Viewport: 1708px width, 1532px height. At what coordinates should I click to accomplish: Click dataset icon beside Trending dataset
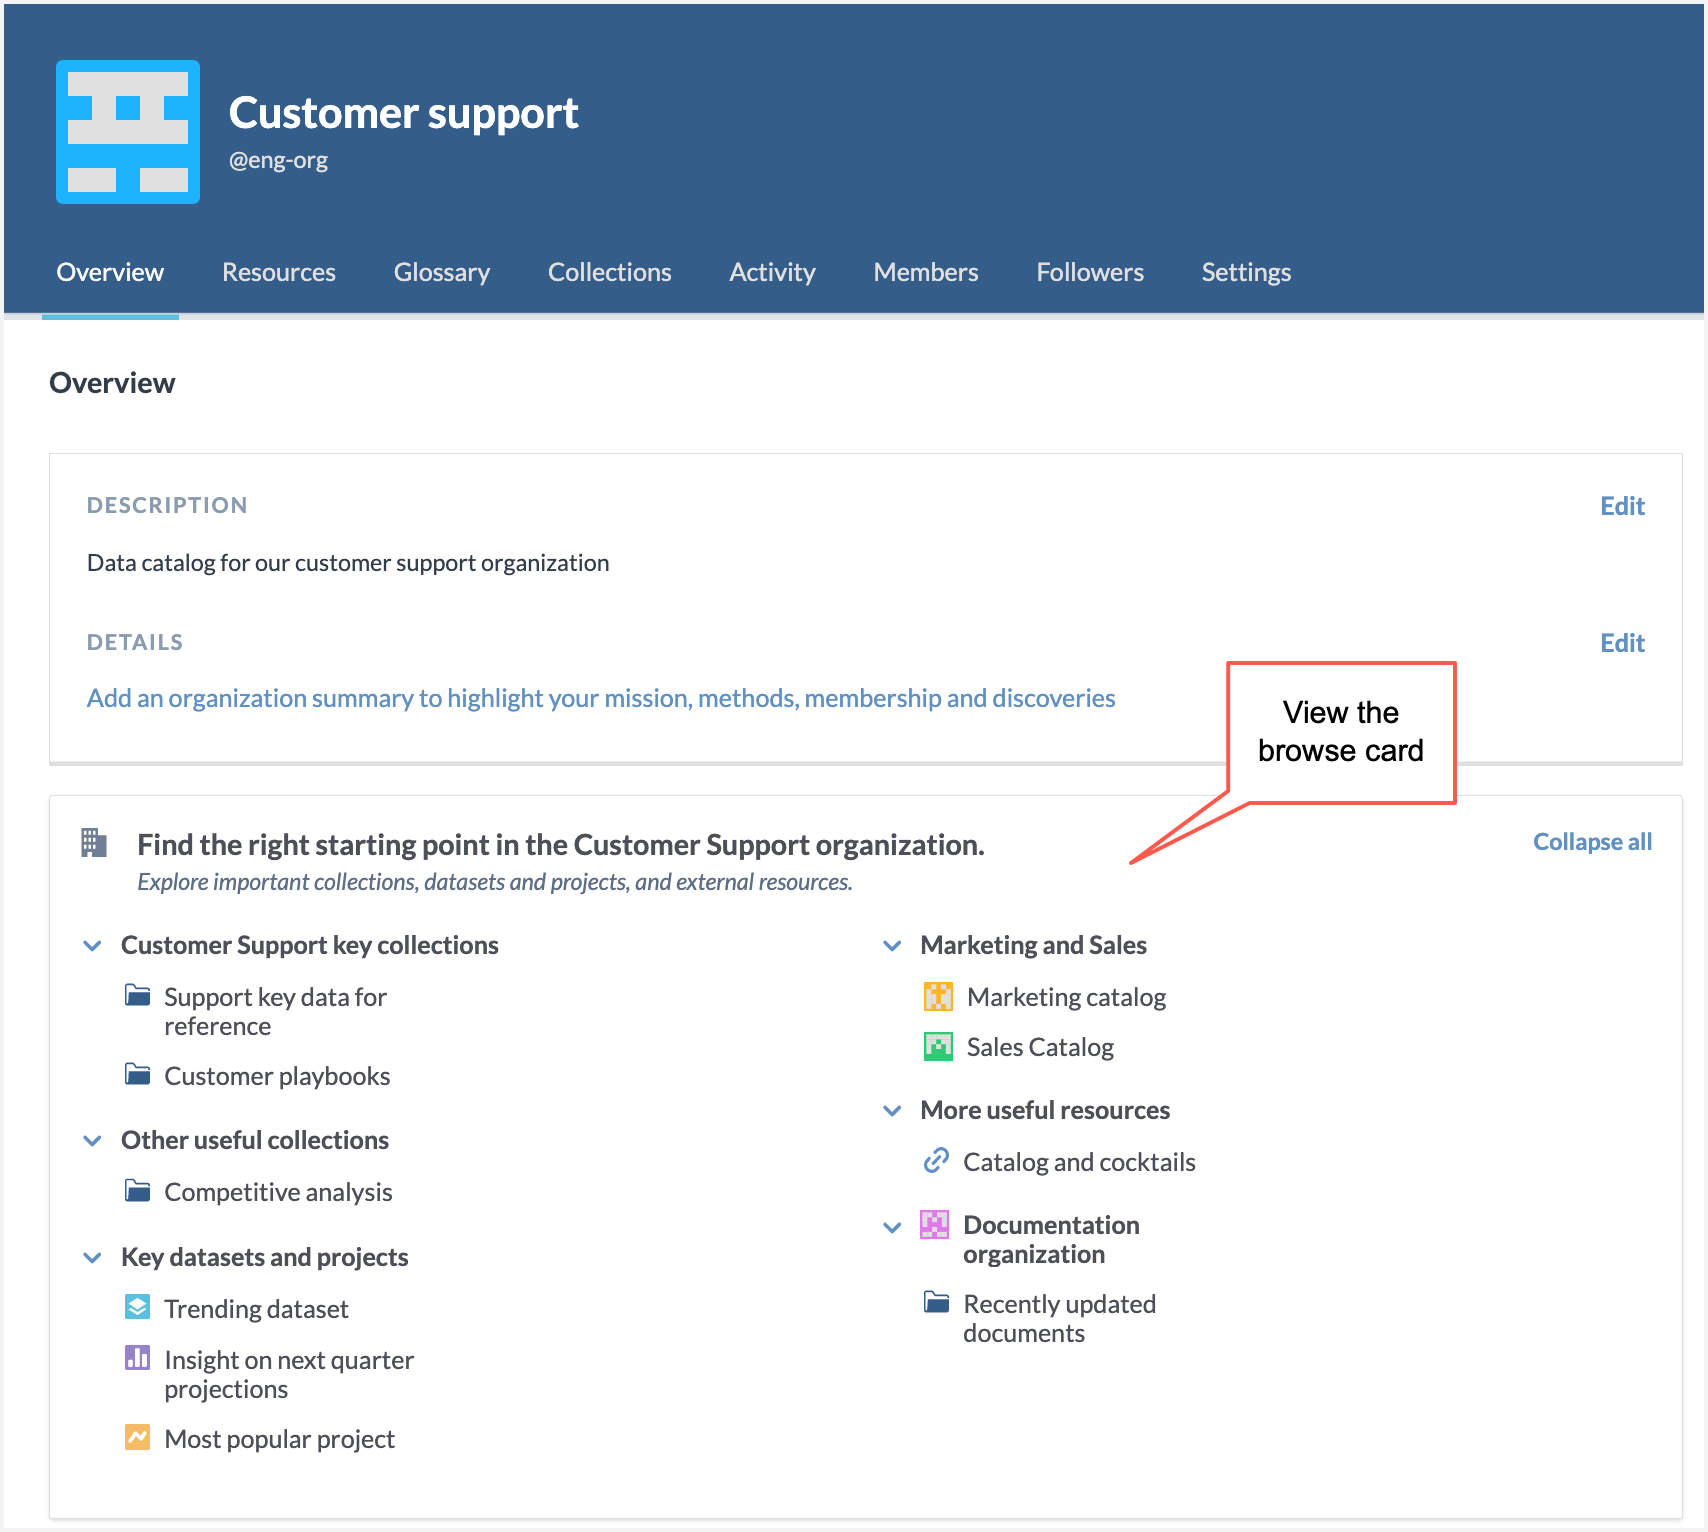[x=137, y=1307]
